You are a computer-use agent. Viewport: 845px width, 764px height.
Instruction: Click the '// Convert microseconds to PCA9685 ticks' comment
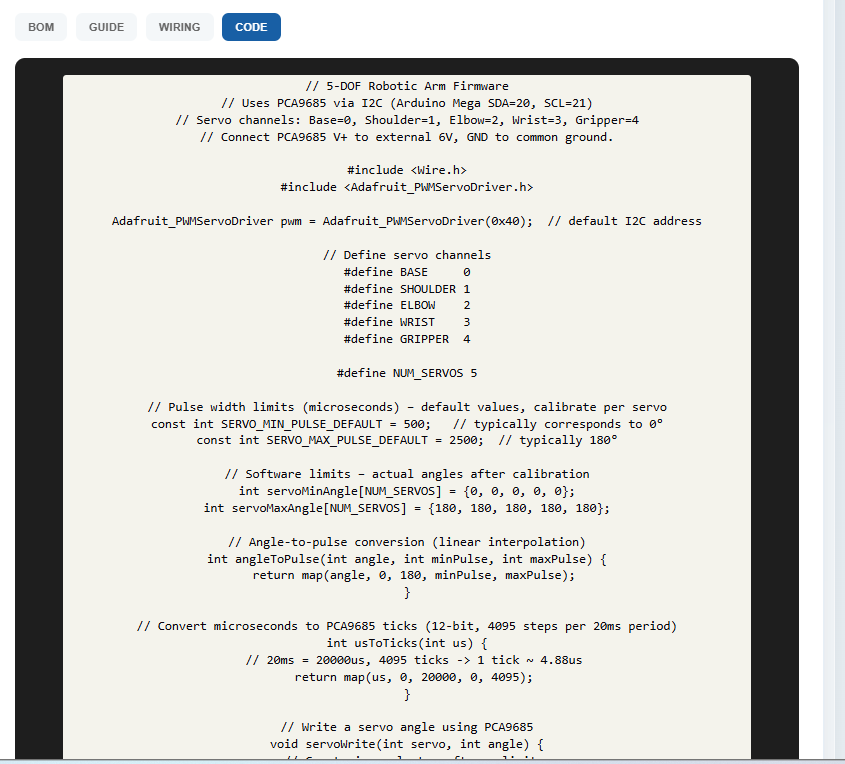click(407, 626)
